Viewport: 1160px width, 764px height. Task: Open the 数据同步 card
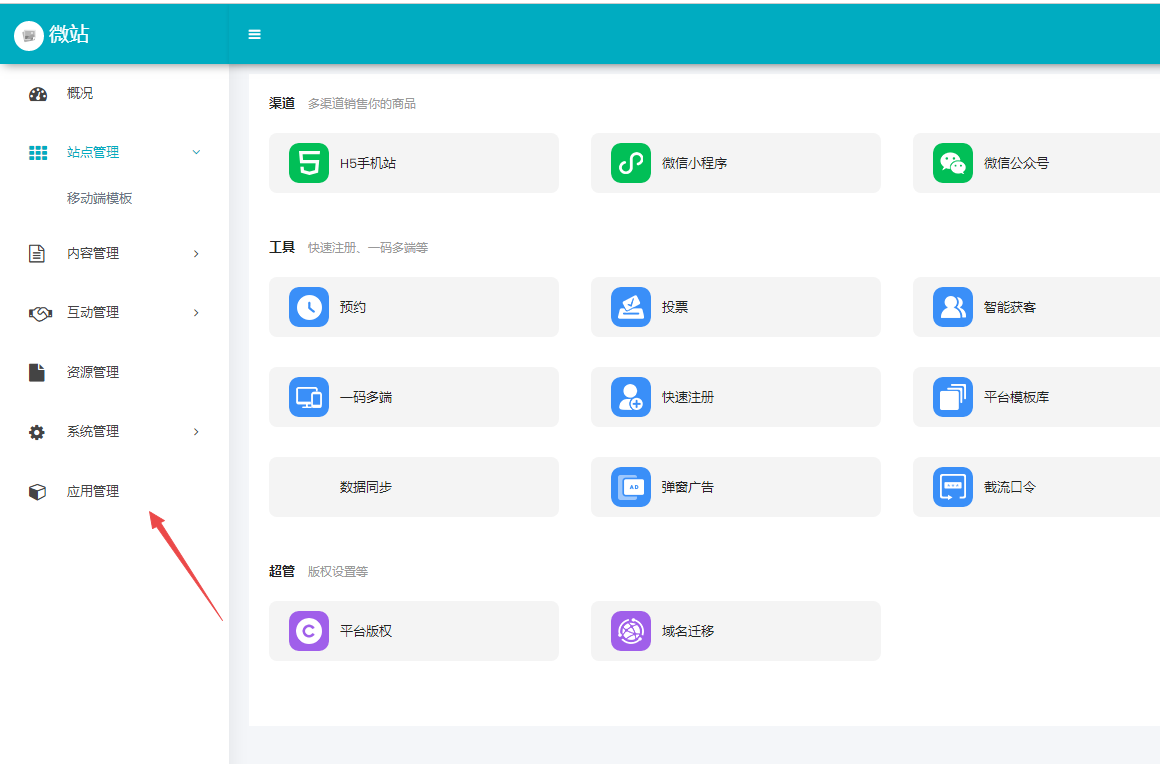pyautogui.click(x=414, y=487)
